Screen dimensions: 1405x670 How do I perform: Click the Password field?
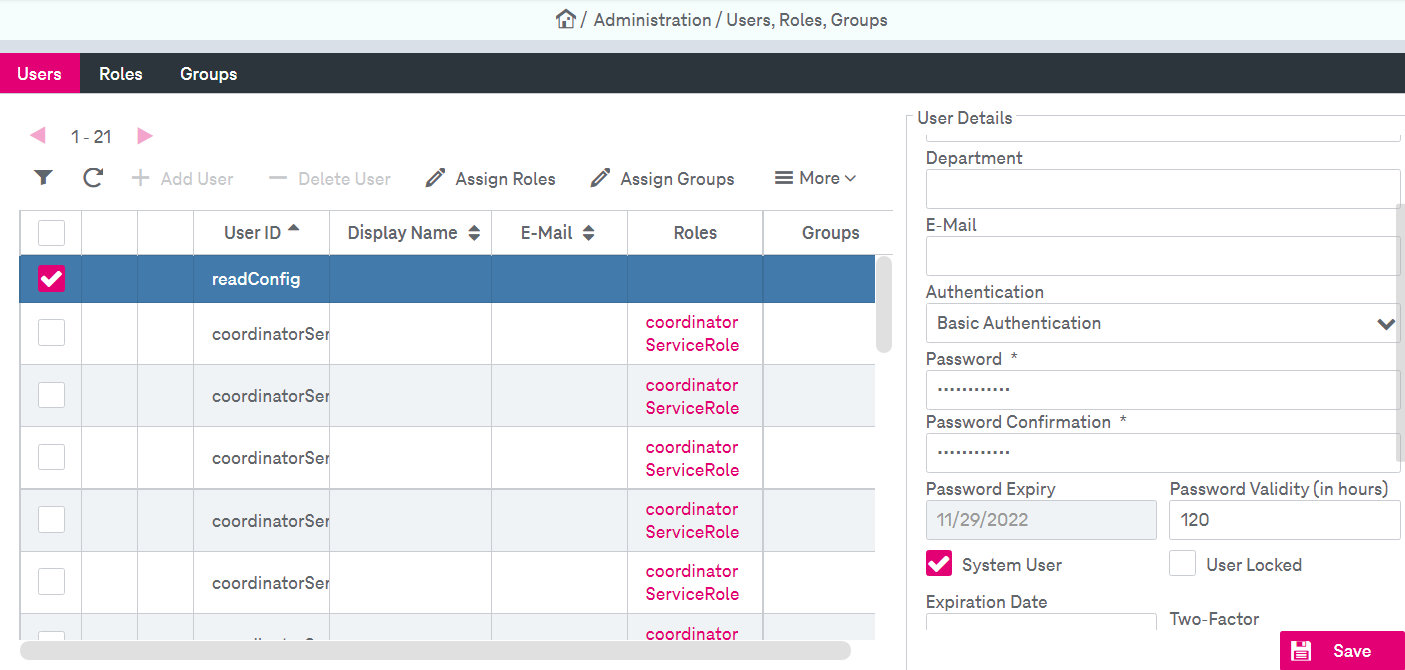click(x=1163, y=390)
